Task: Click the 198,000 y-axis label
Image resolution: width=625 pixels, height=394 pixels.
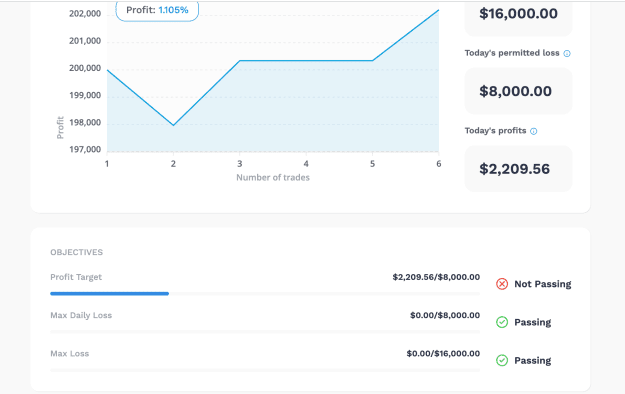Action: [85, 122]
